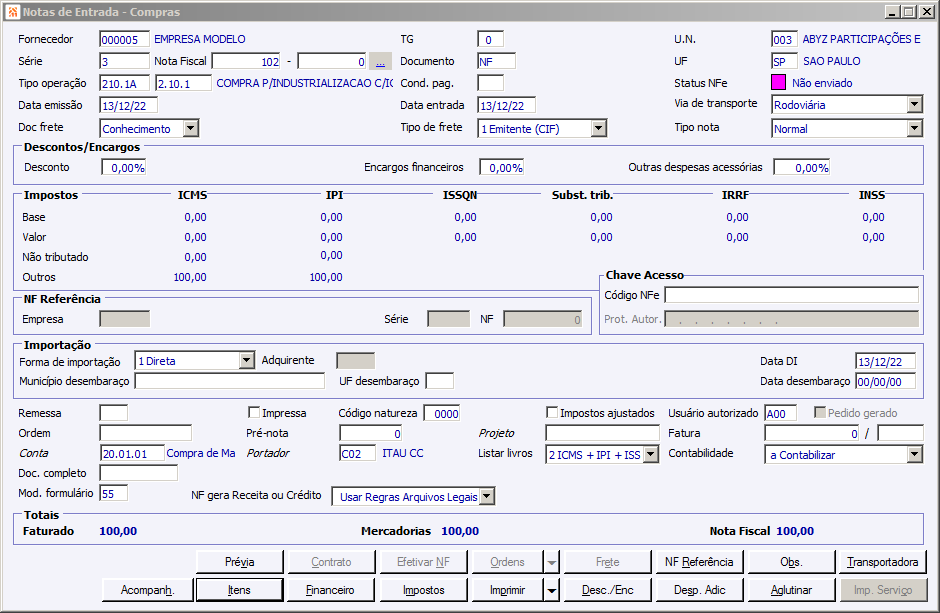The image size is (940, 613).
Task: Open the NF Referência button
Action: click(699, 562)
